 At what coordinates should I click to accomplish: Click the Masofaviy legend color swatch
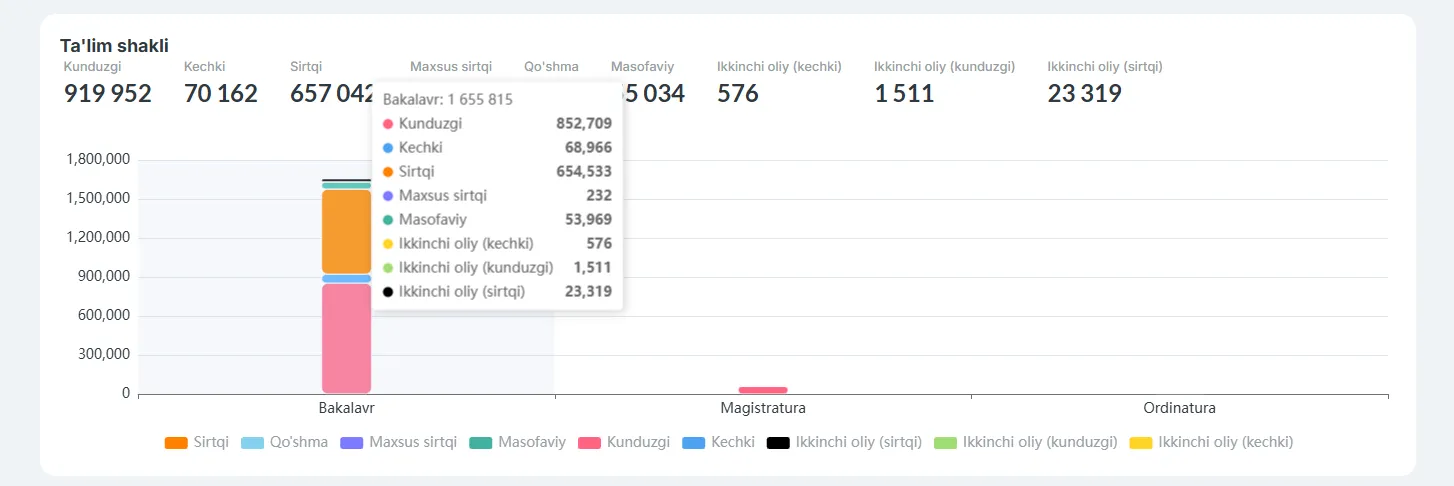point(481,442)
